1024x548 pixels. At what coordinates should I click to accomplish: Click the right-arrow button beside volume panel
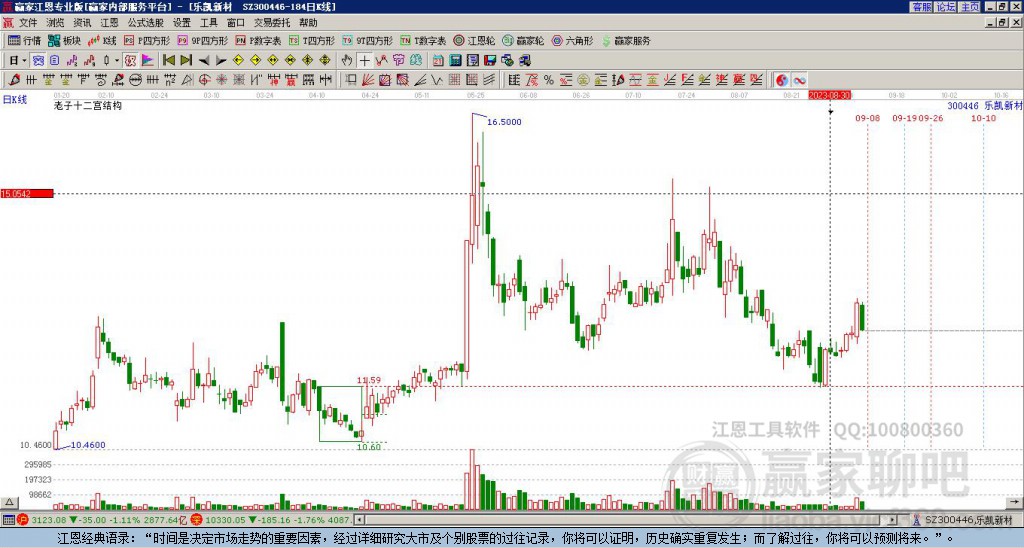1014,502
